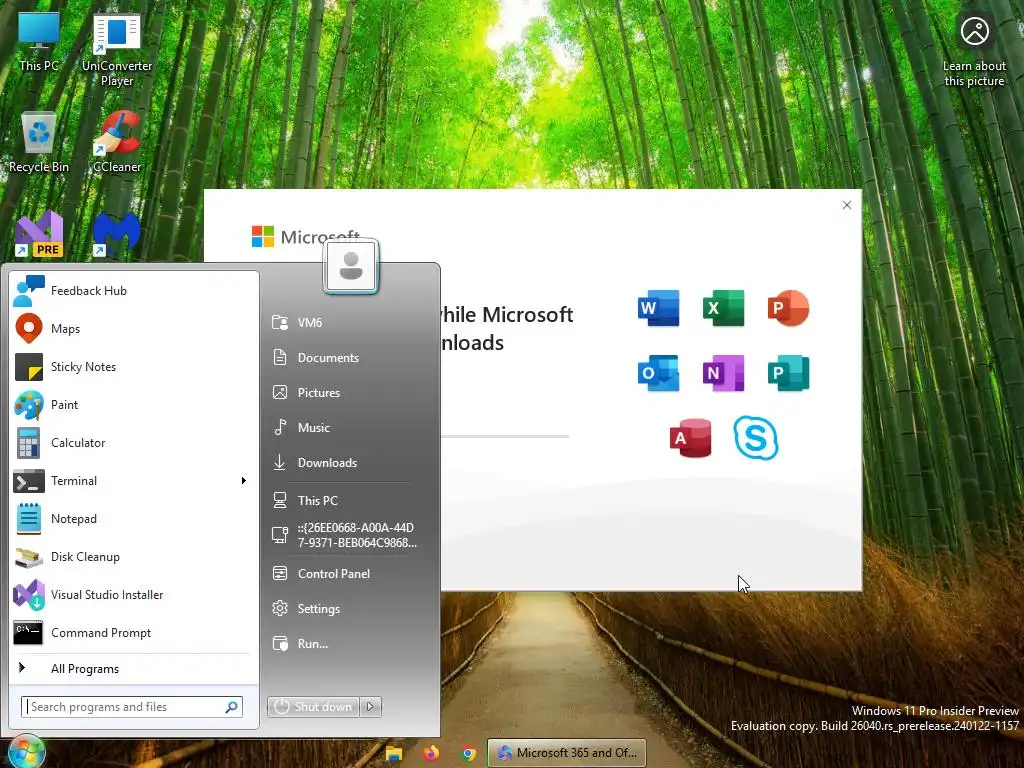Switch to Microsoft 365 taskbar button

click(x=567, y=753)
